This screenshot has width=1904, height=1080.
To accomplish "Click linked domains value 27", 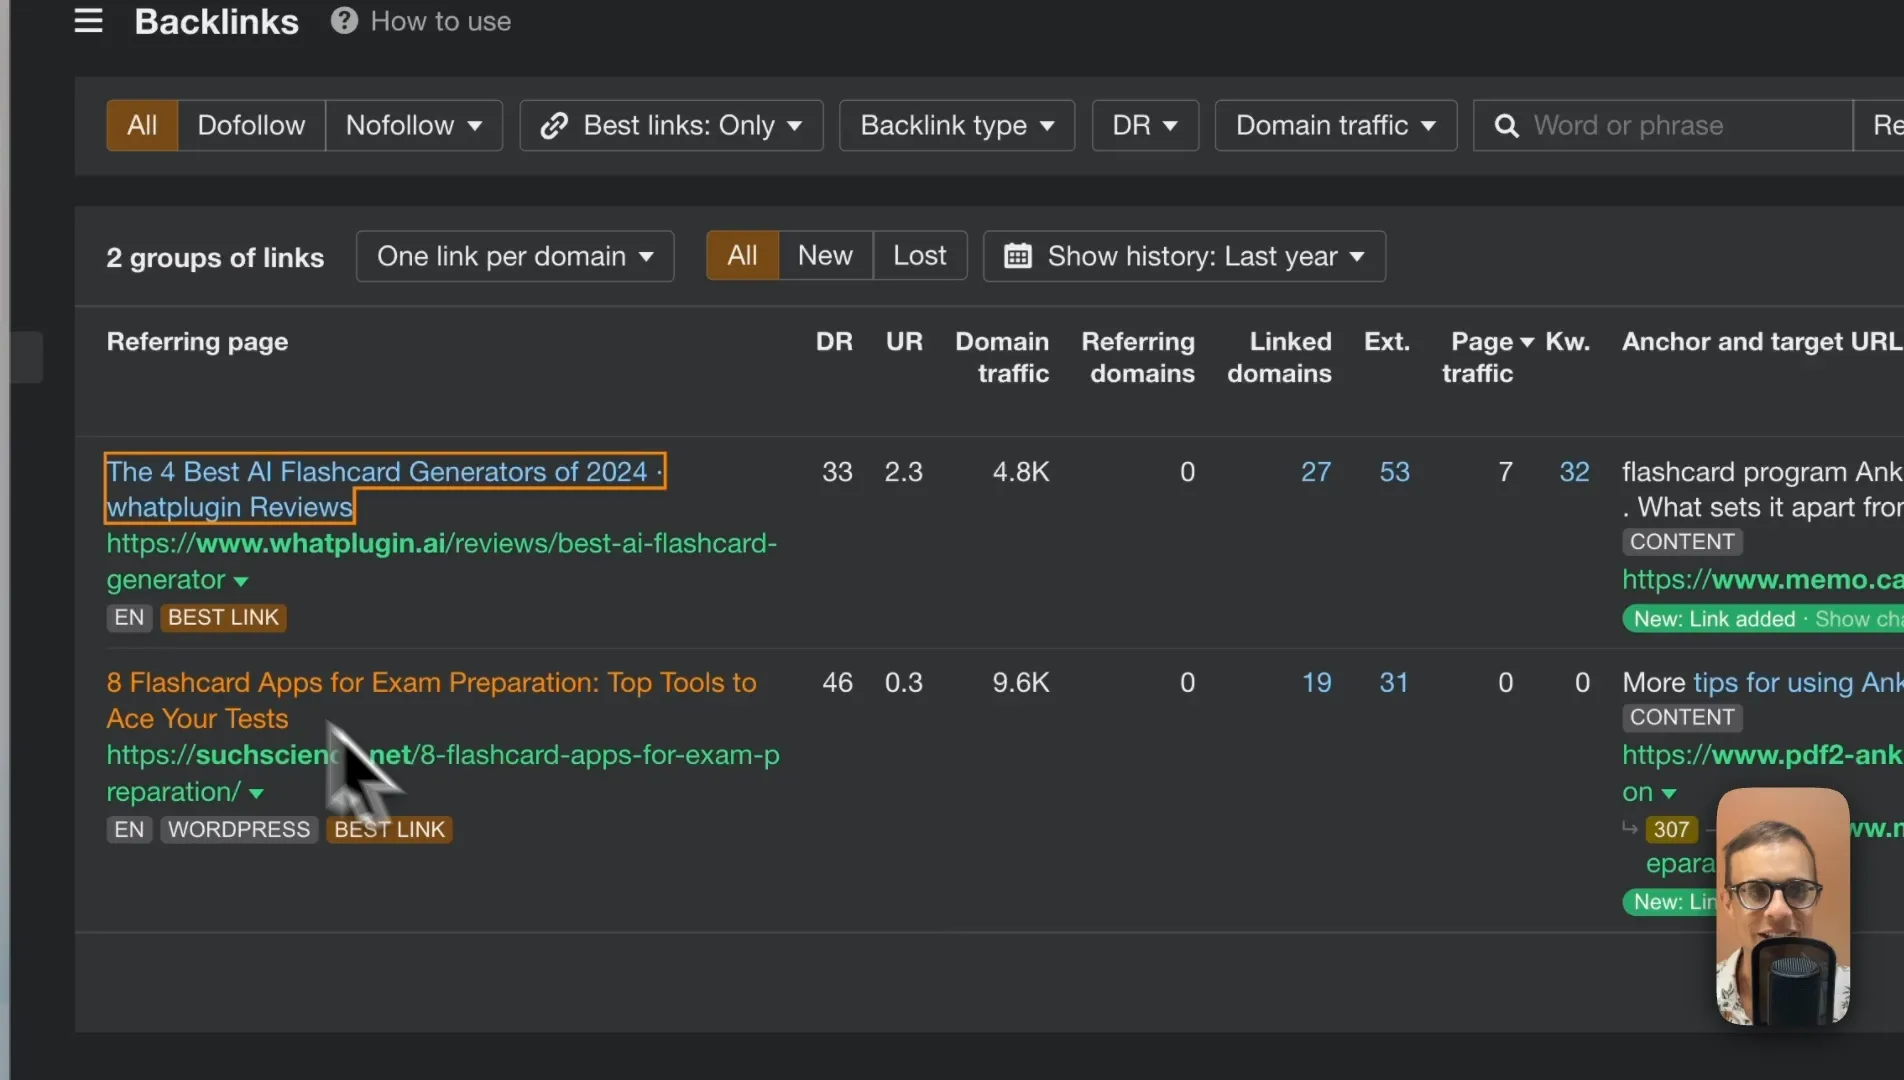I will point(1315,472).
